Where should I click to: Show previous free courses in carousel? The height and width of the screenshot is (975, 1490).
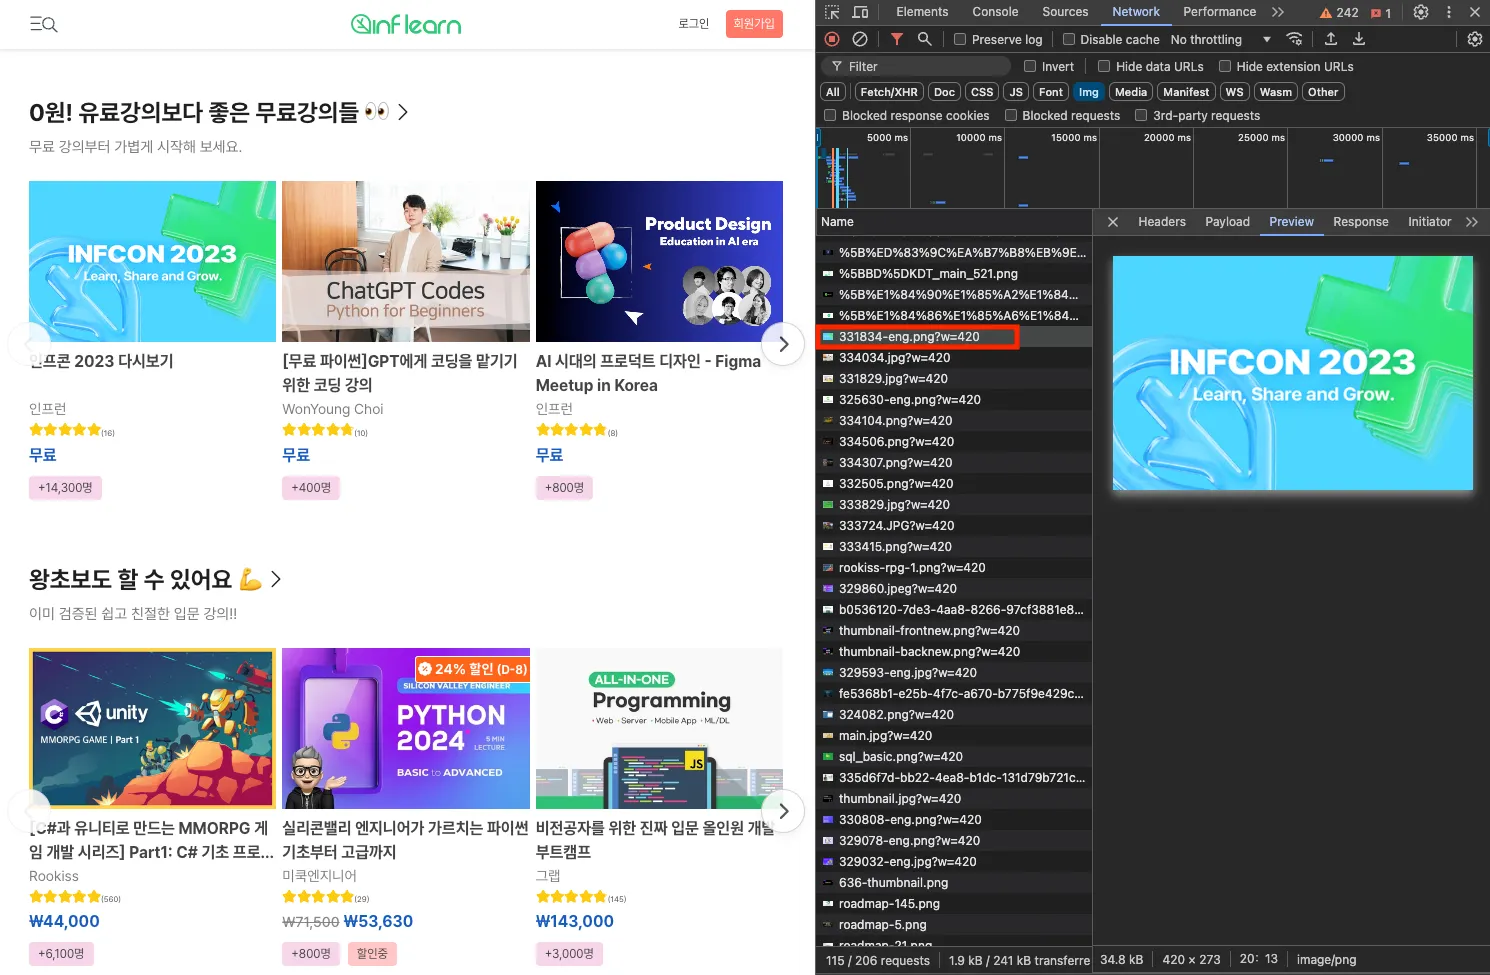tap(29, 344)
